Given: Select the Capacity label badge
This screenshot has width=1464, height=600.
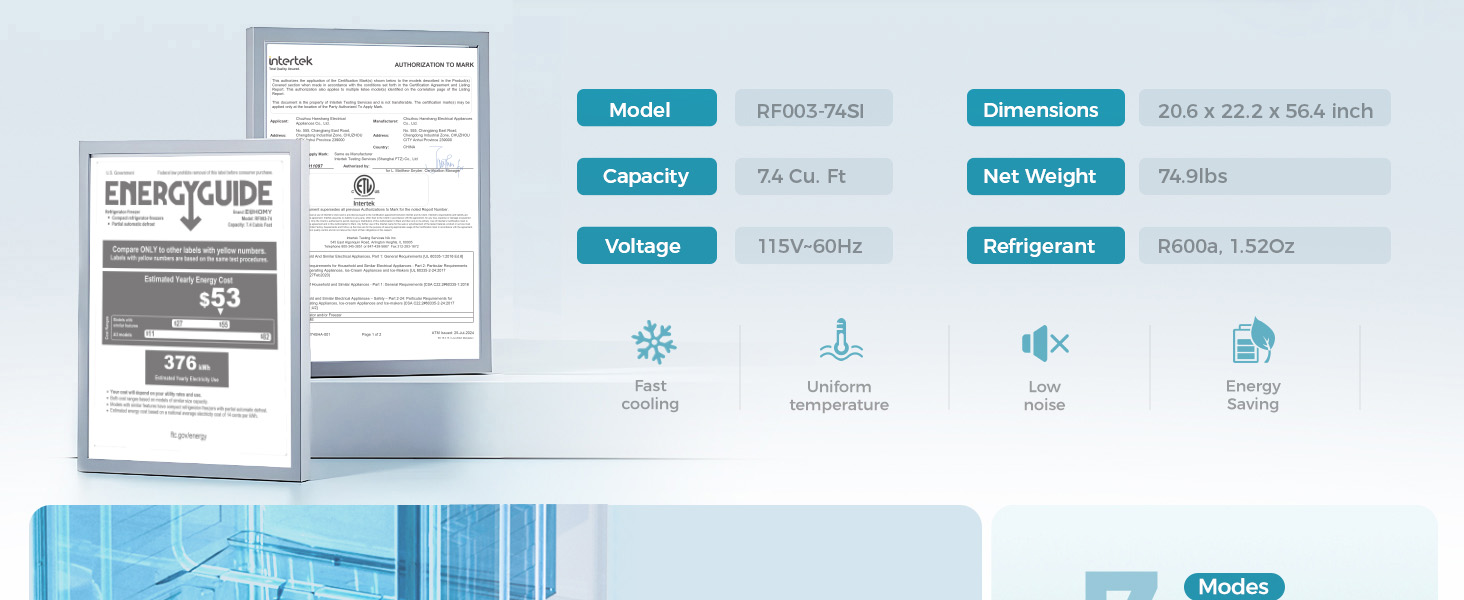Looking at the screenshot, I should 647,177.
